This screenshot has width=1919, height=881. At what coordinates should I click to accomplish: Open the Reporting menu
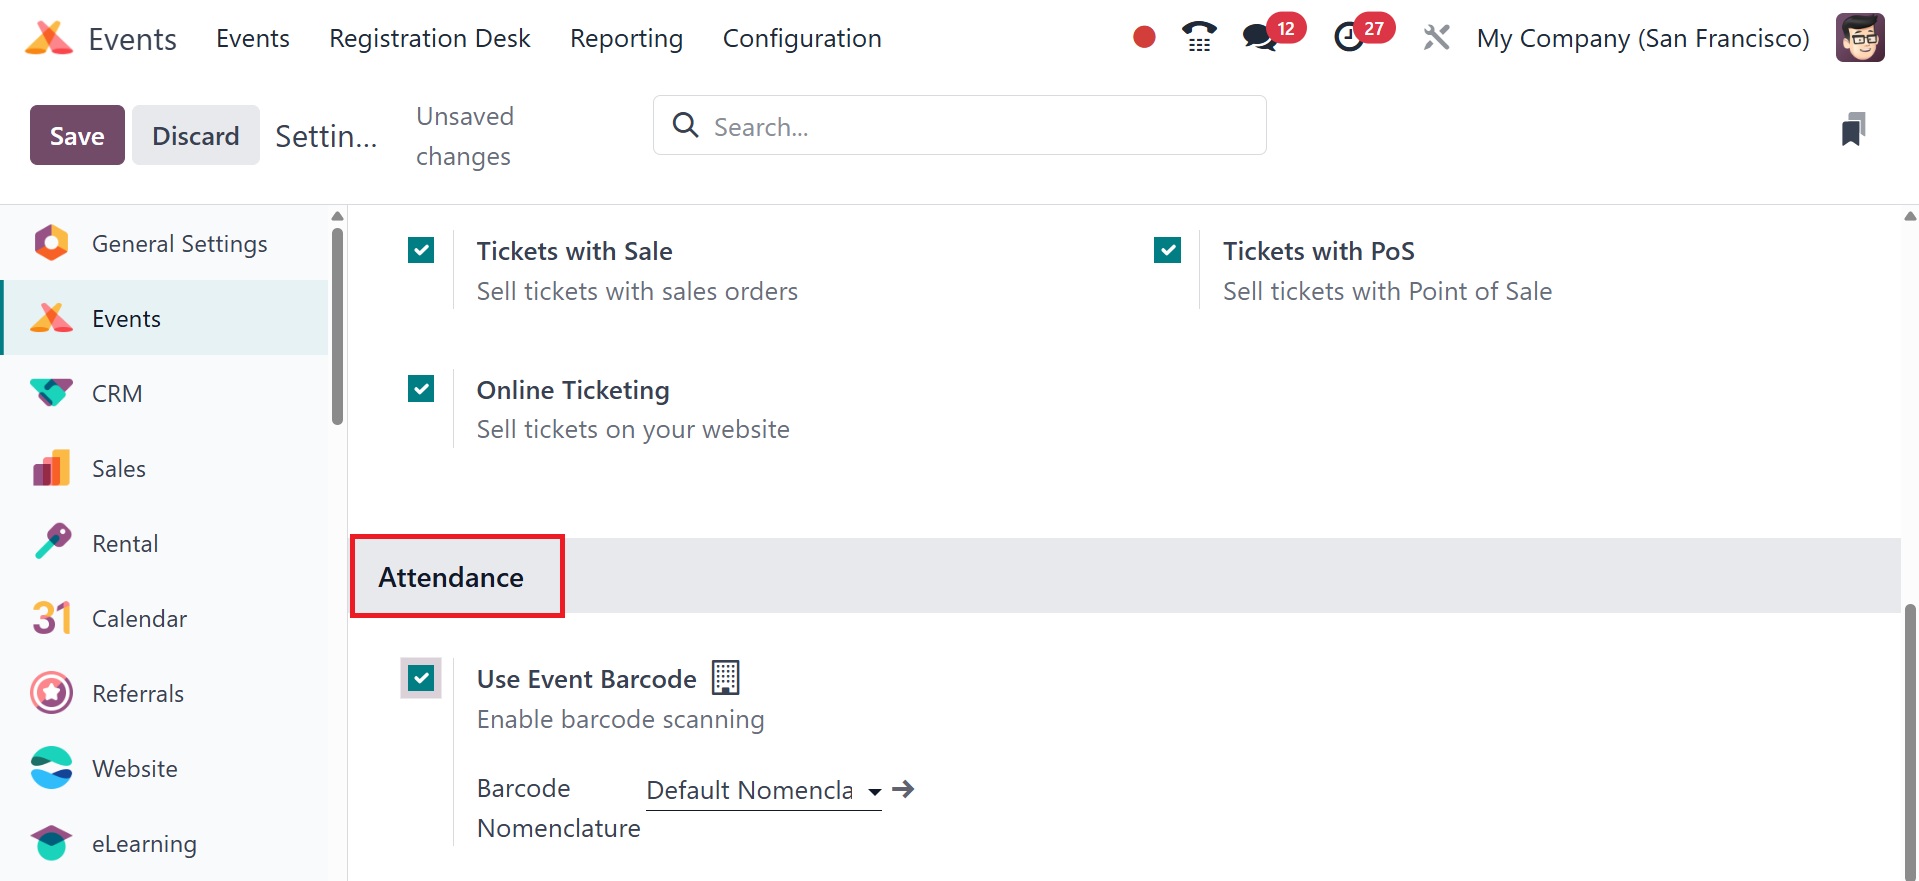click(x=626, y=38)
